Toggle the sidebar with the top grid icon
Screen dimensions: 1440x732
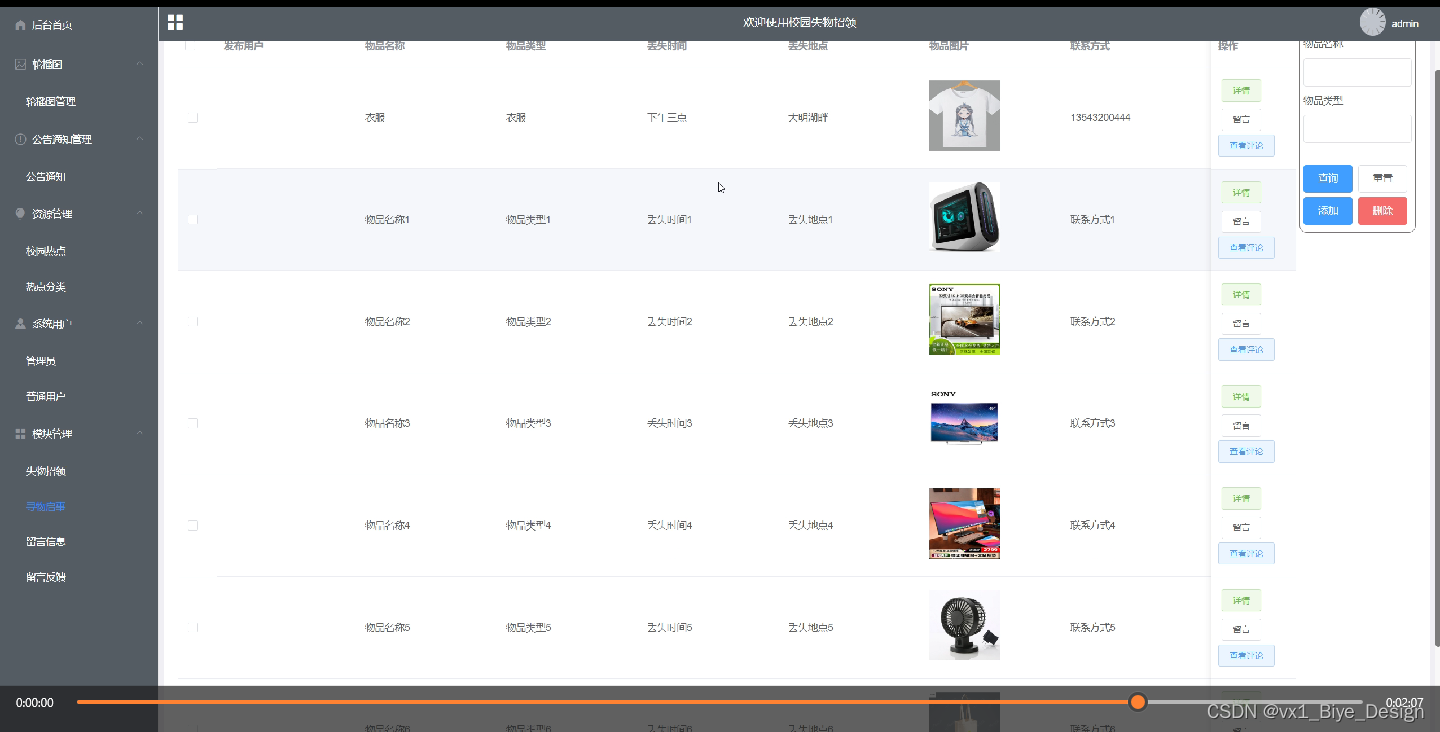(x=175, y=22)
